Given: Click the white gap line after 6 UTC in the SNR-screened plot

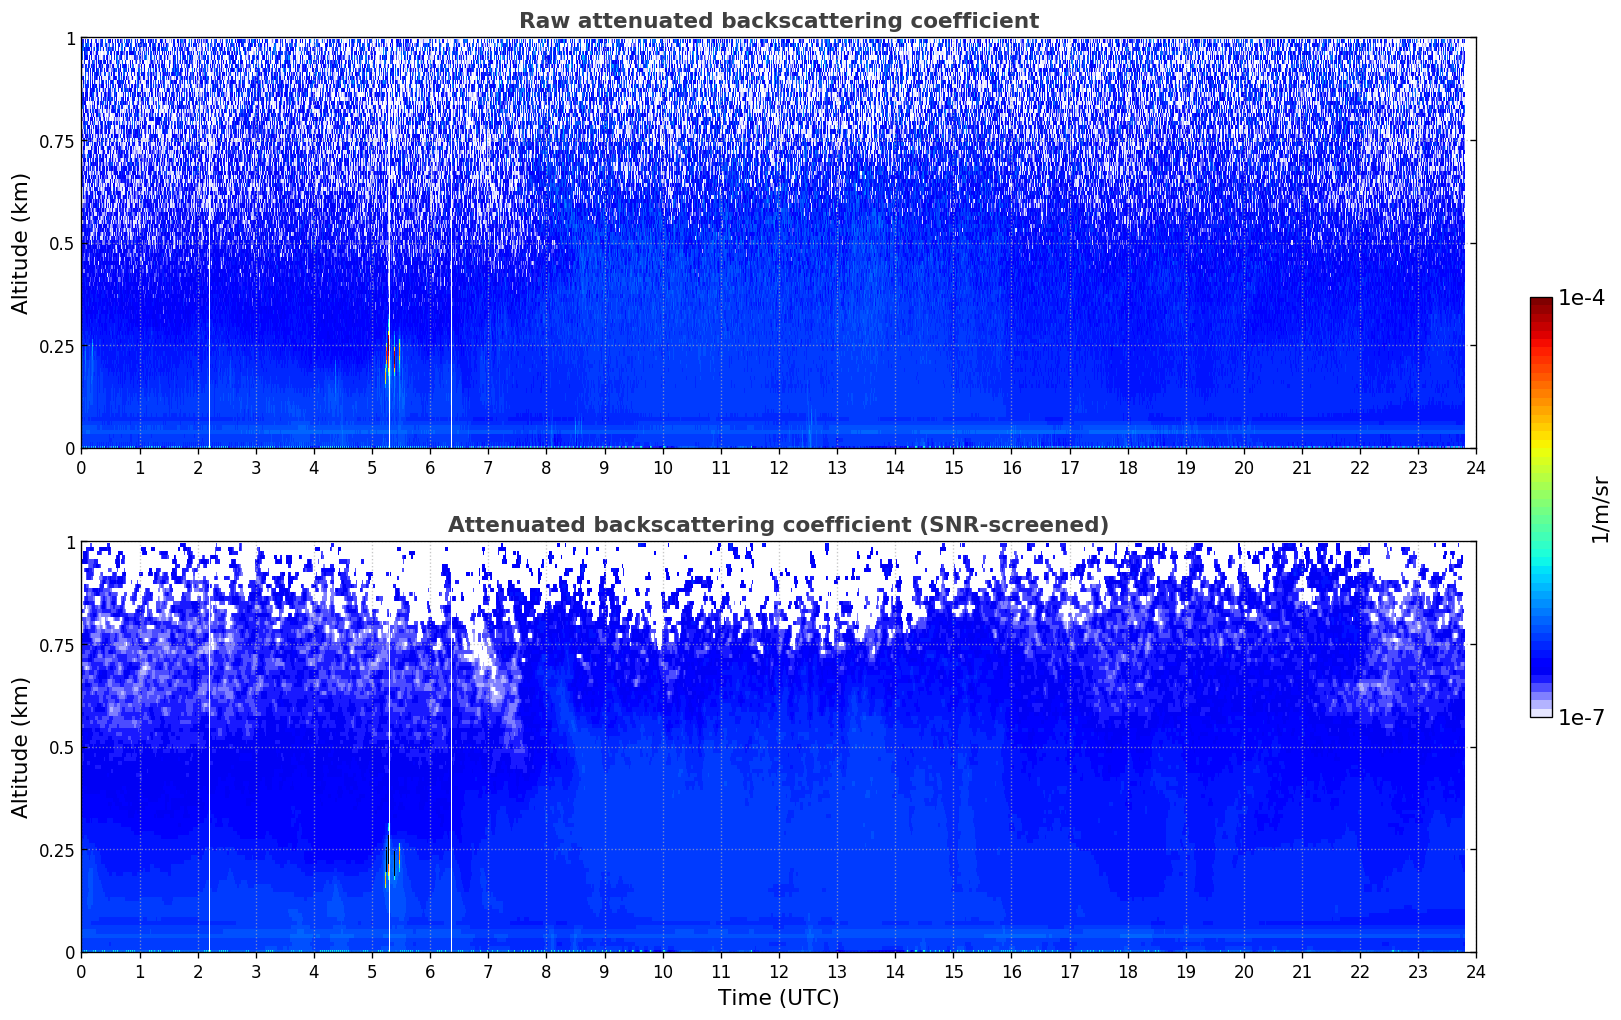Looking at the screenshot, I should [451, 800].
